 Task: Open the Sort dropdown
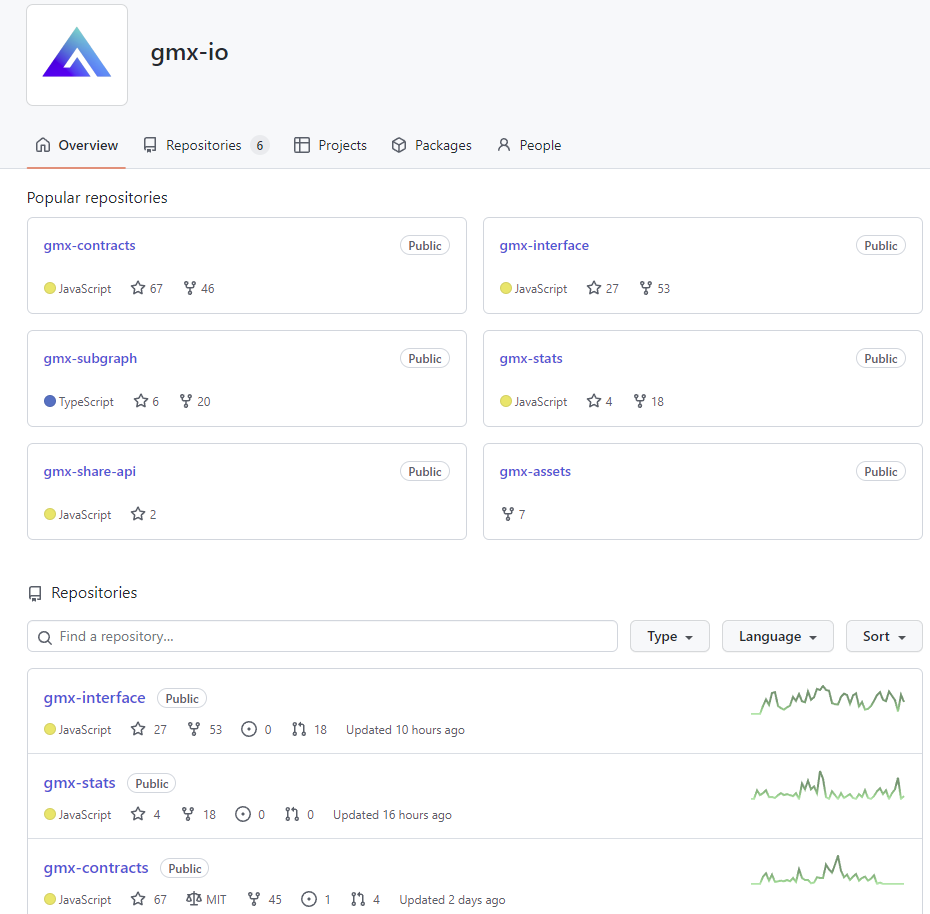[x=884, y=636]
